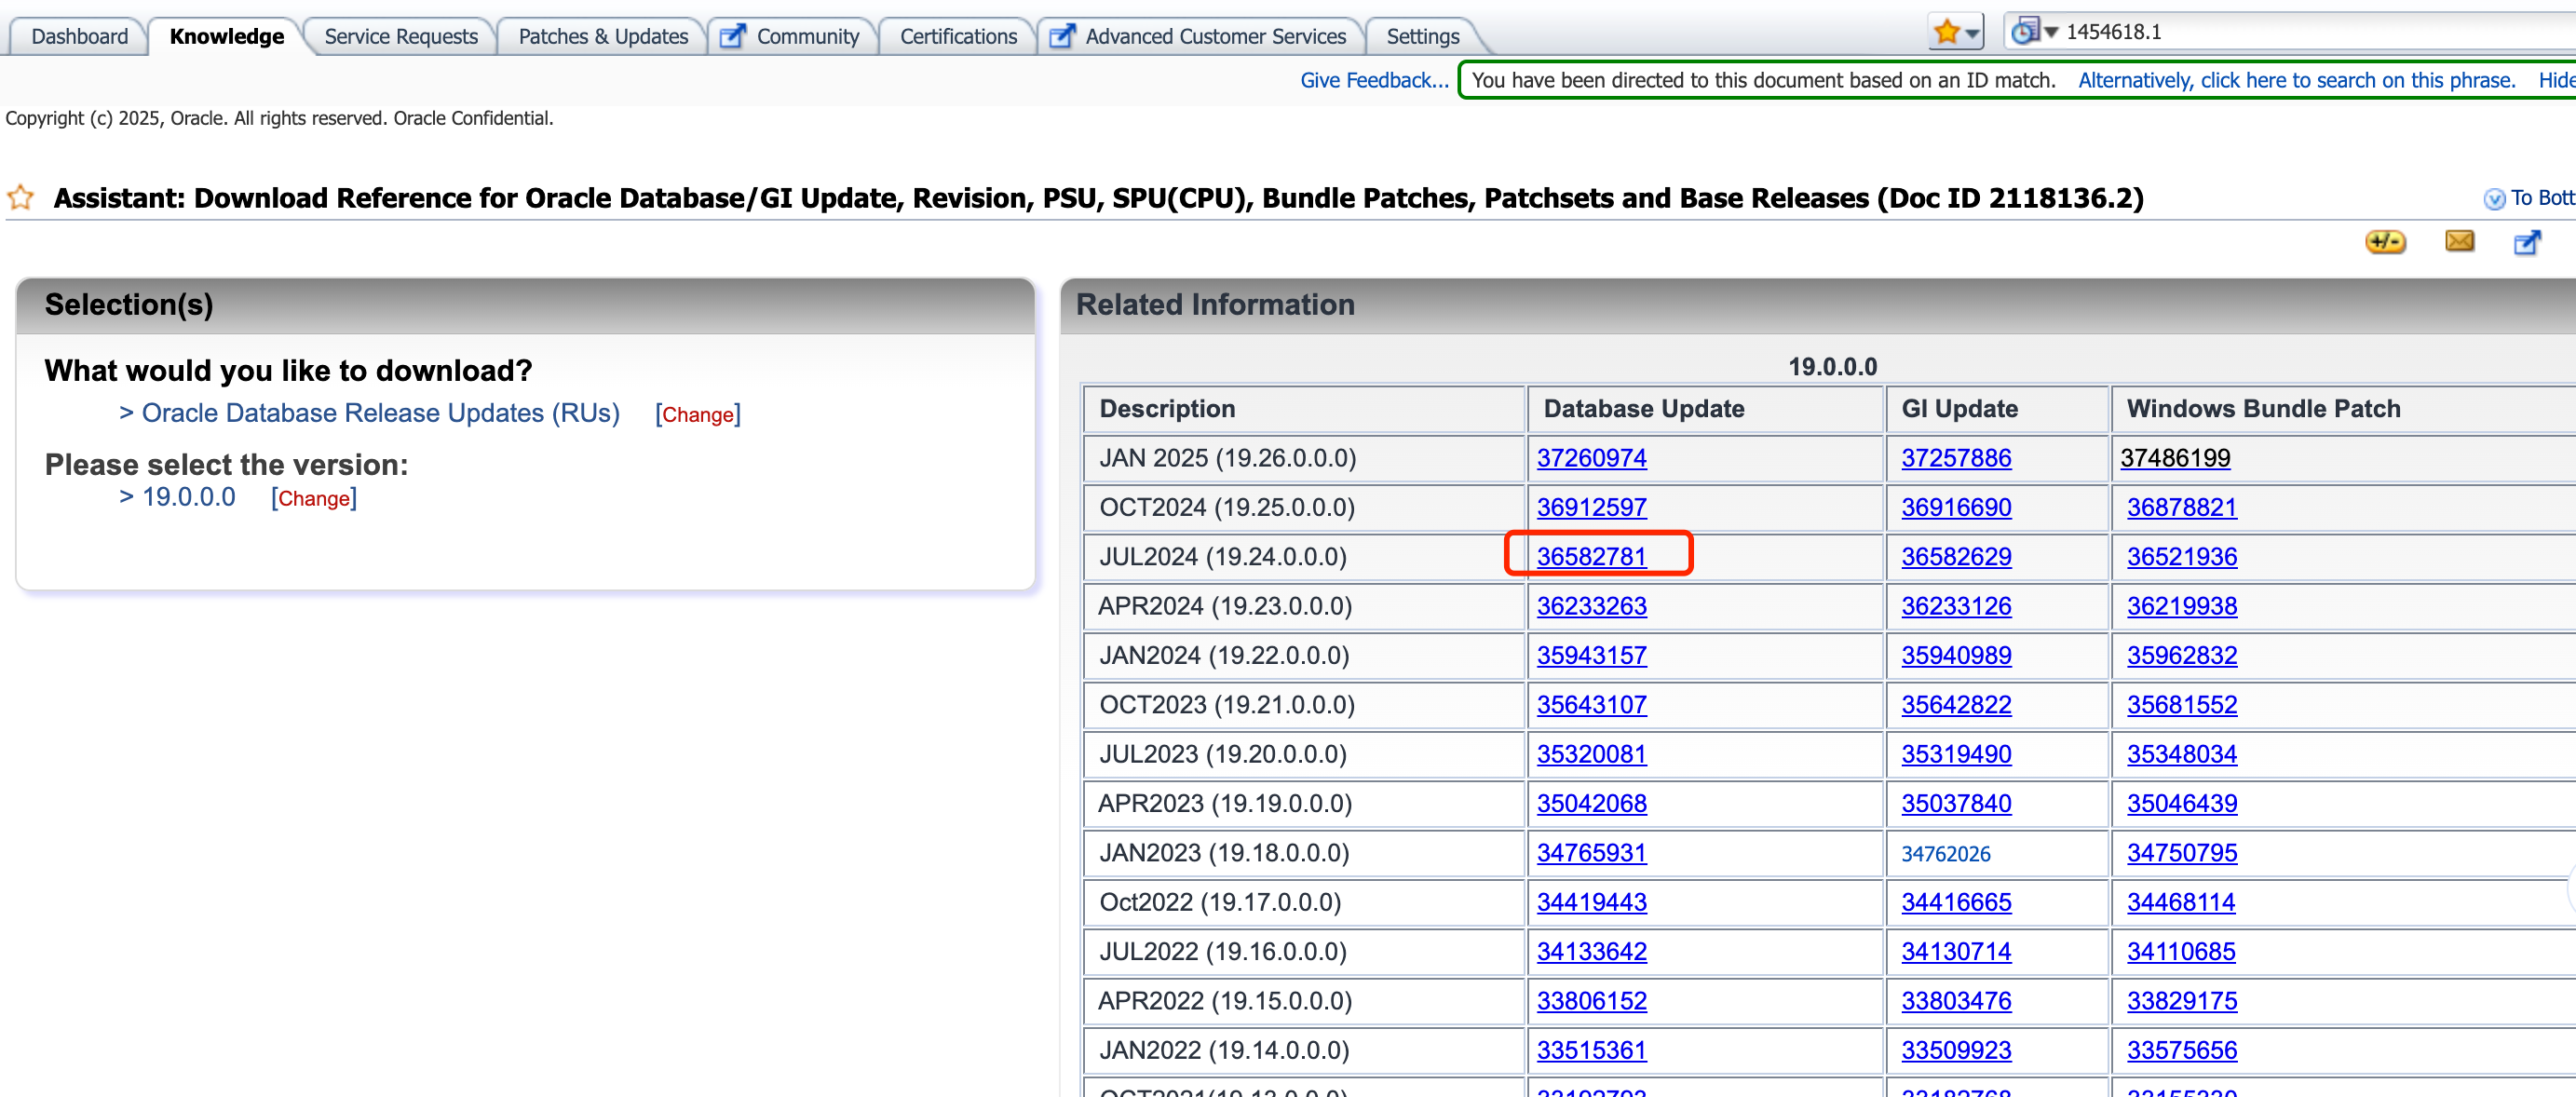Open the Patches & Updates tab
This screenshot has width=2576, height=1097.
click(x=603, y=36)
